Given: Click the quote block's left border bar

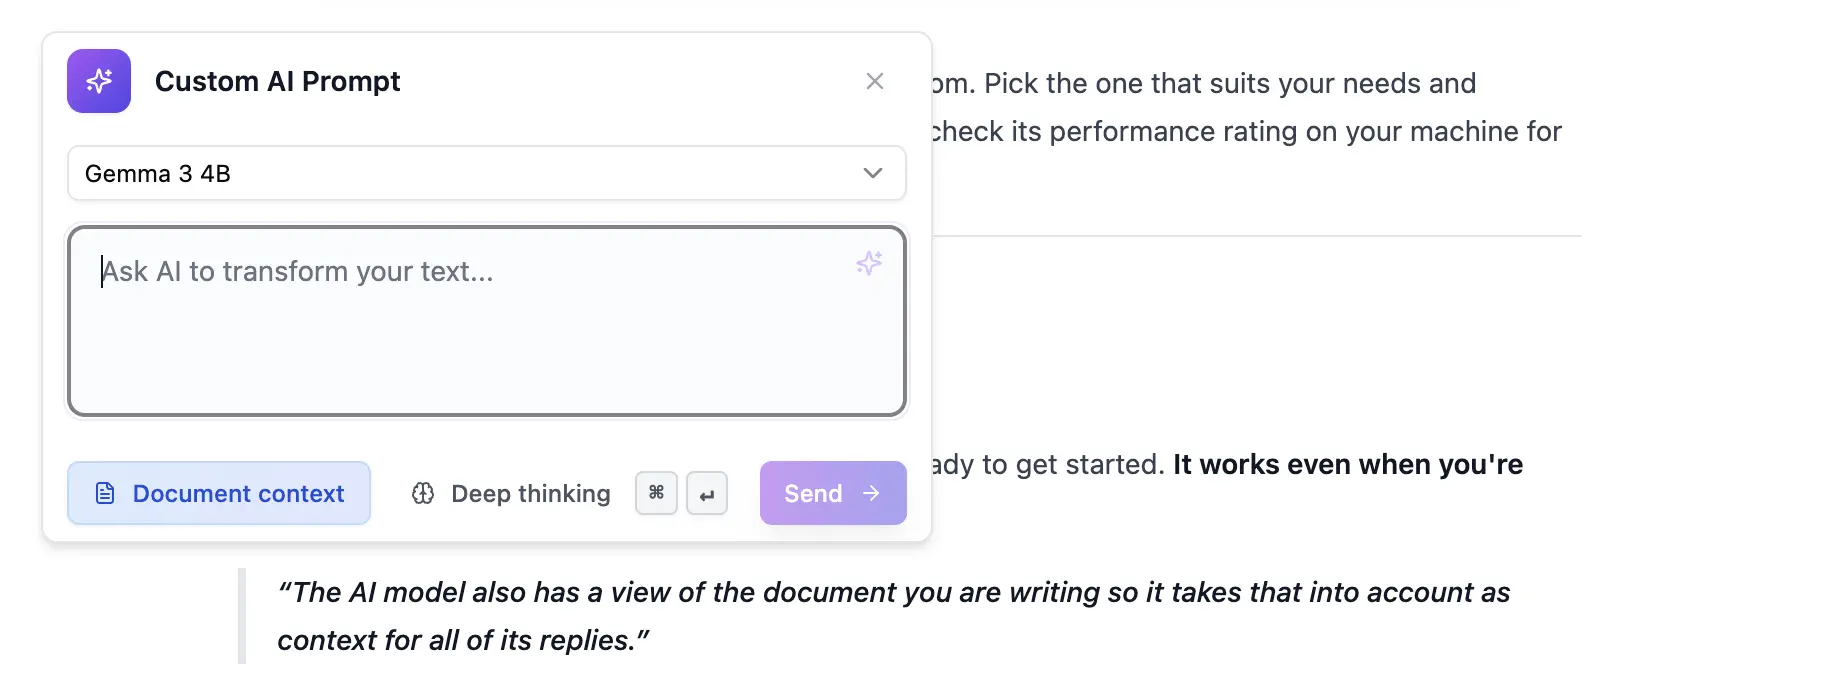Looking at the screenshot, I should (242, 616).
